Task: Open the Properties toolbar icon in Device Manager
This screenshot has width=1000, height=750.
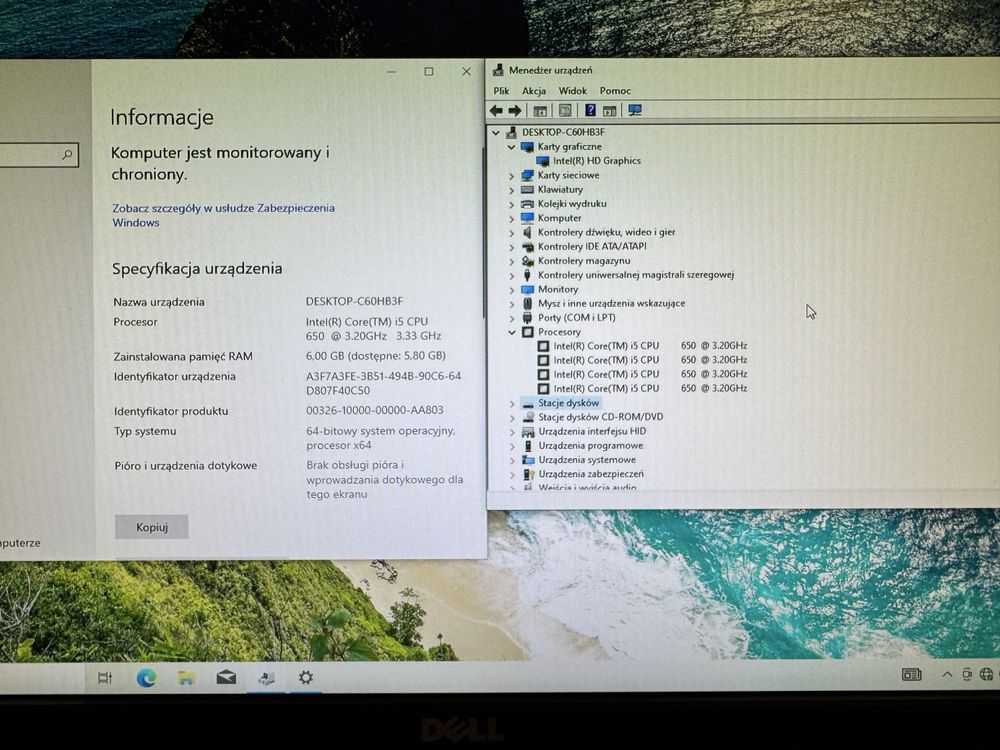Action: pos(565,111)
